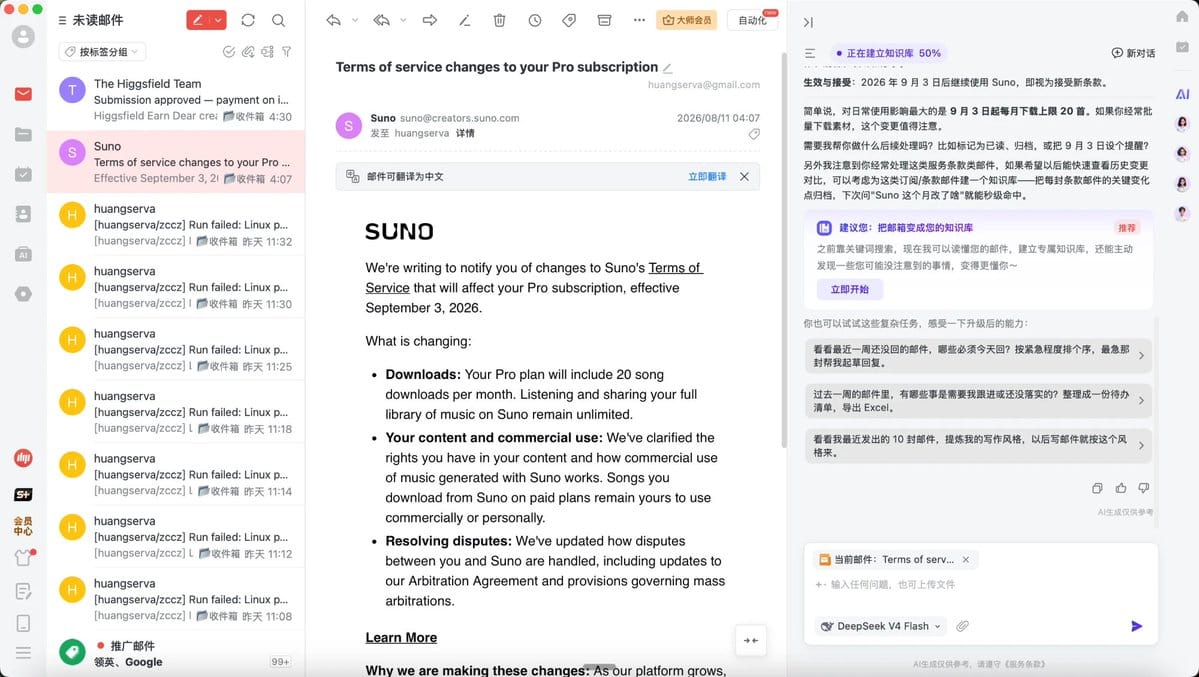
Task: Click the red compose mail button
Action: (x=198, y=21)
